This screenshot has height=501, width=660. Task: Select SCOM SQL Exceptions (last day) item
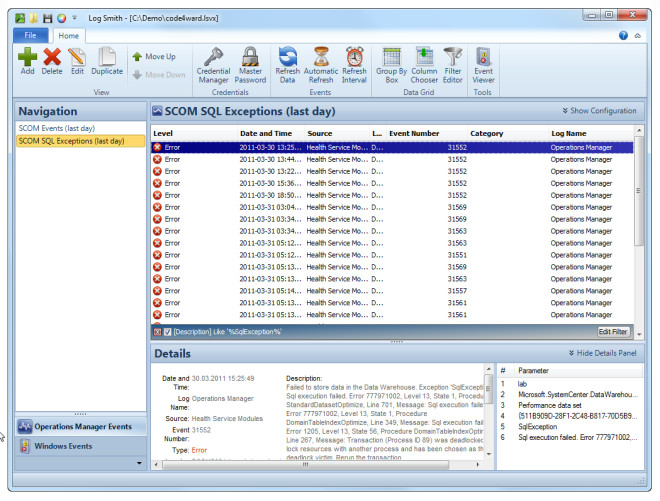81,141
